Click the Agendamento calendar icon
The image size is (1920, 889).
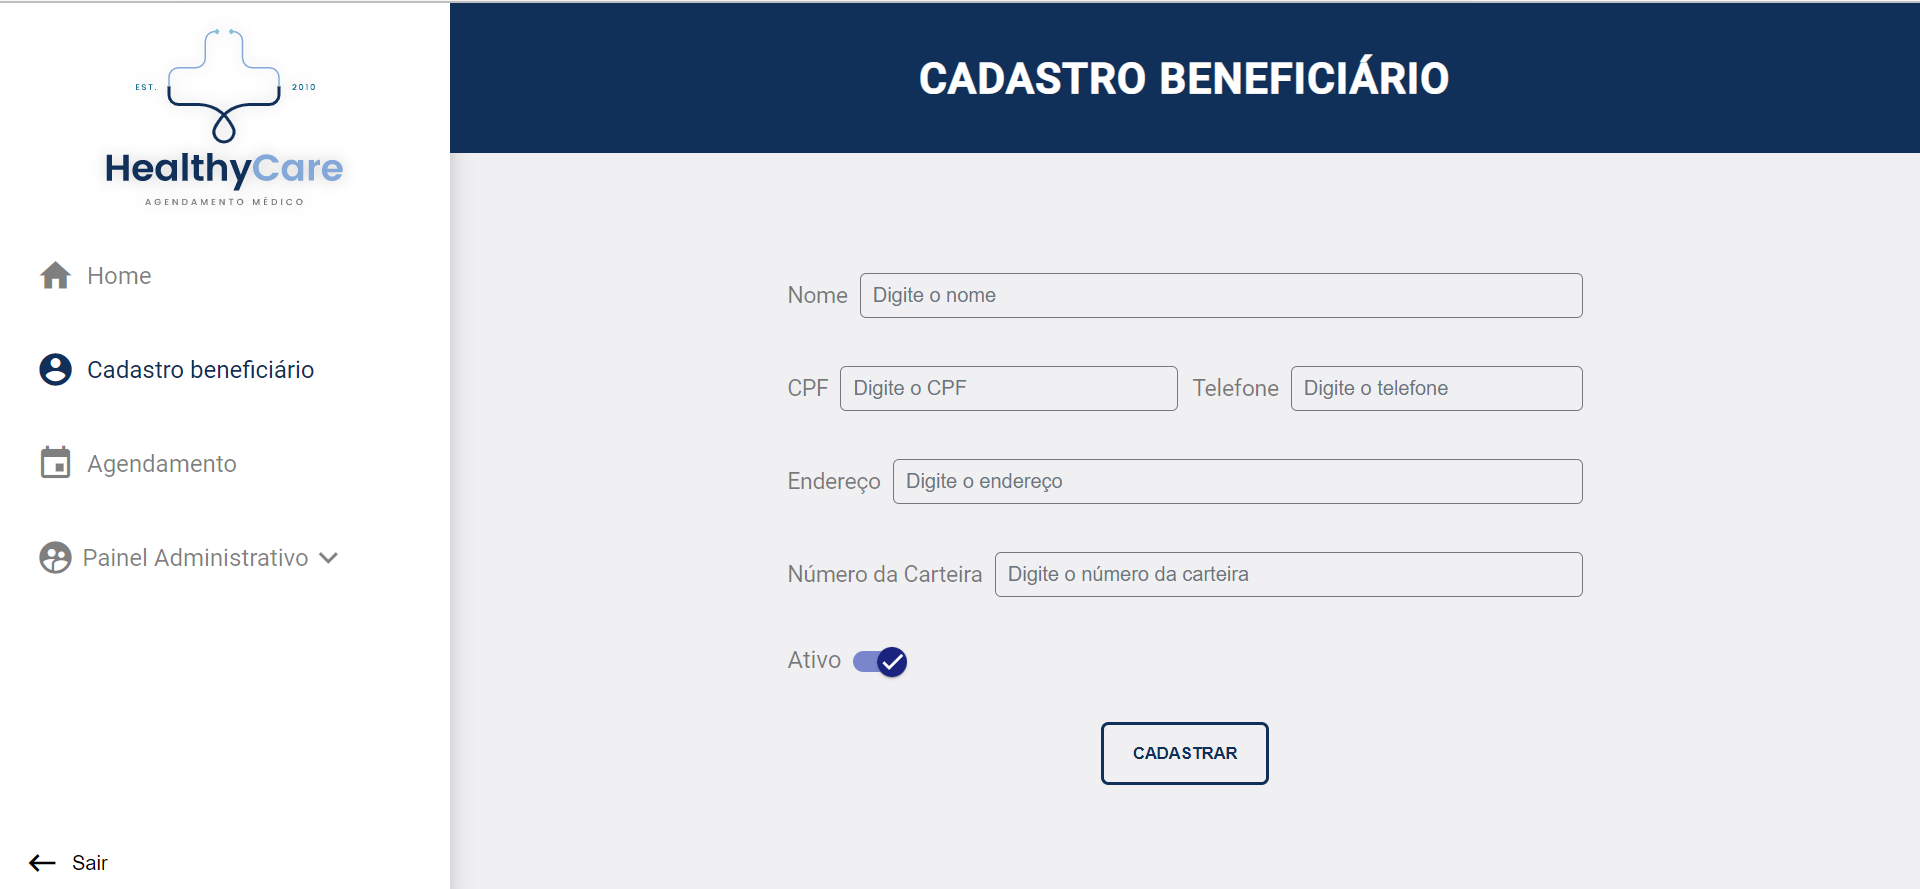pyautogui.click(x=55, y=462)
